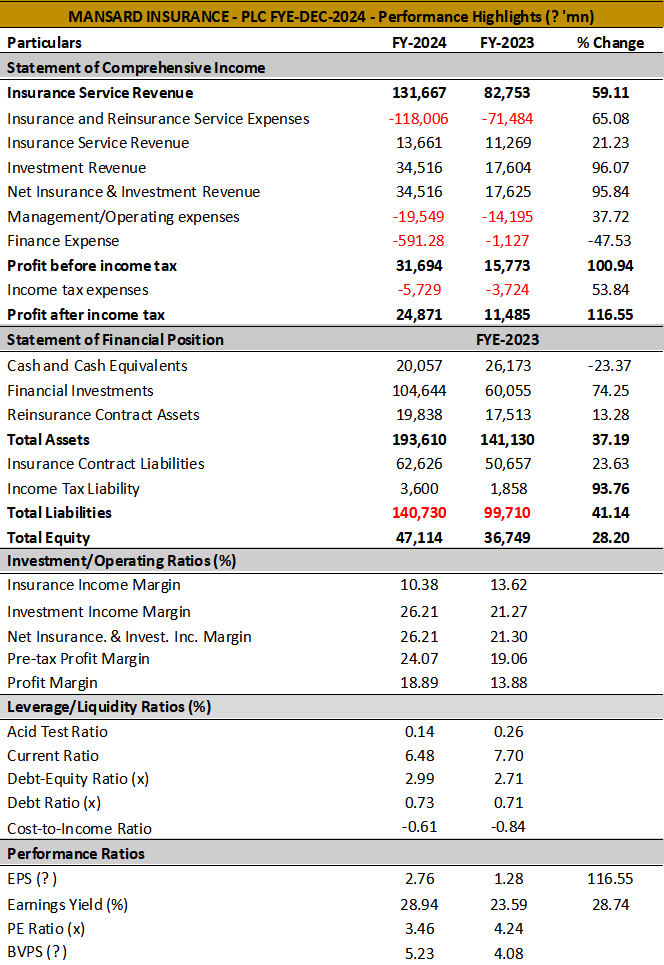Click the Cash and Cash Equivalents label
This screenshot has width=664, height=965.
pyautogui.click(x=97, y=366)
